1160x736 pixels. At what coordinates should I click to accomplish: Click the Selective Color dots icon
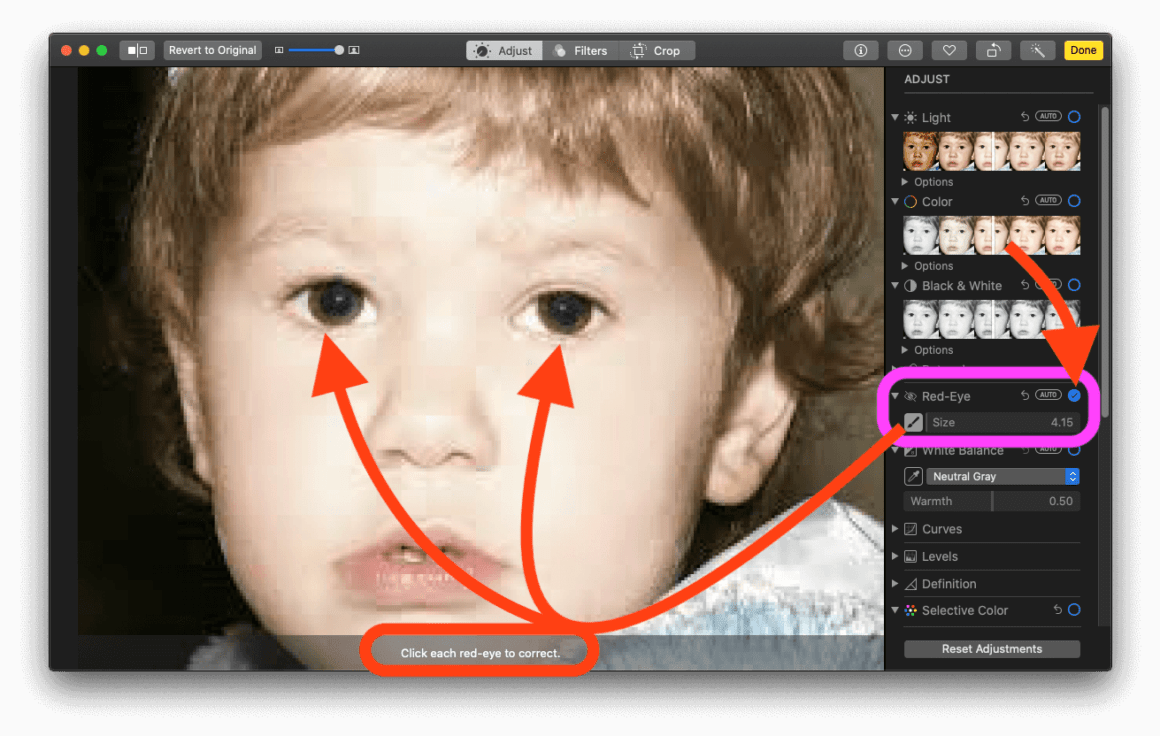[x=911, y=610]
